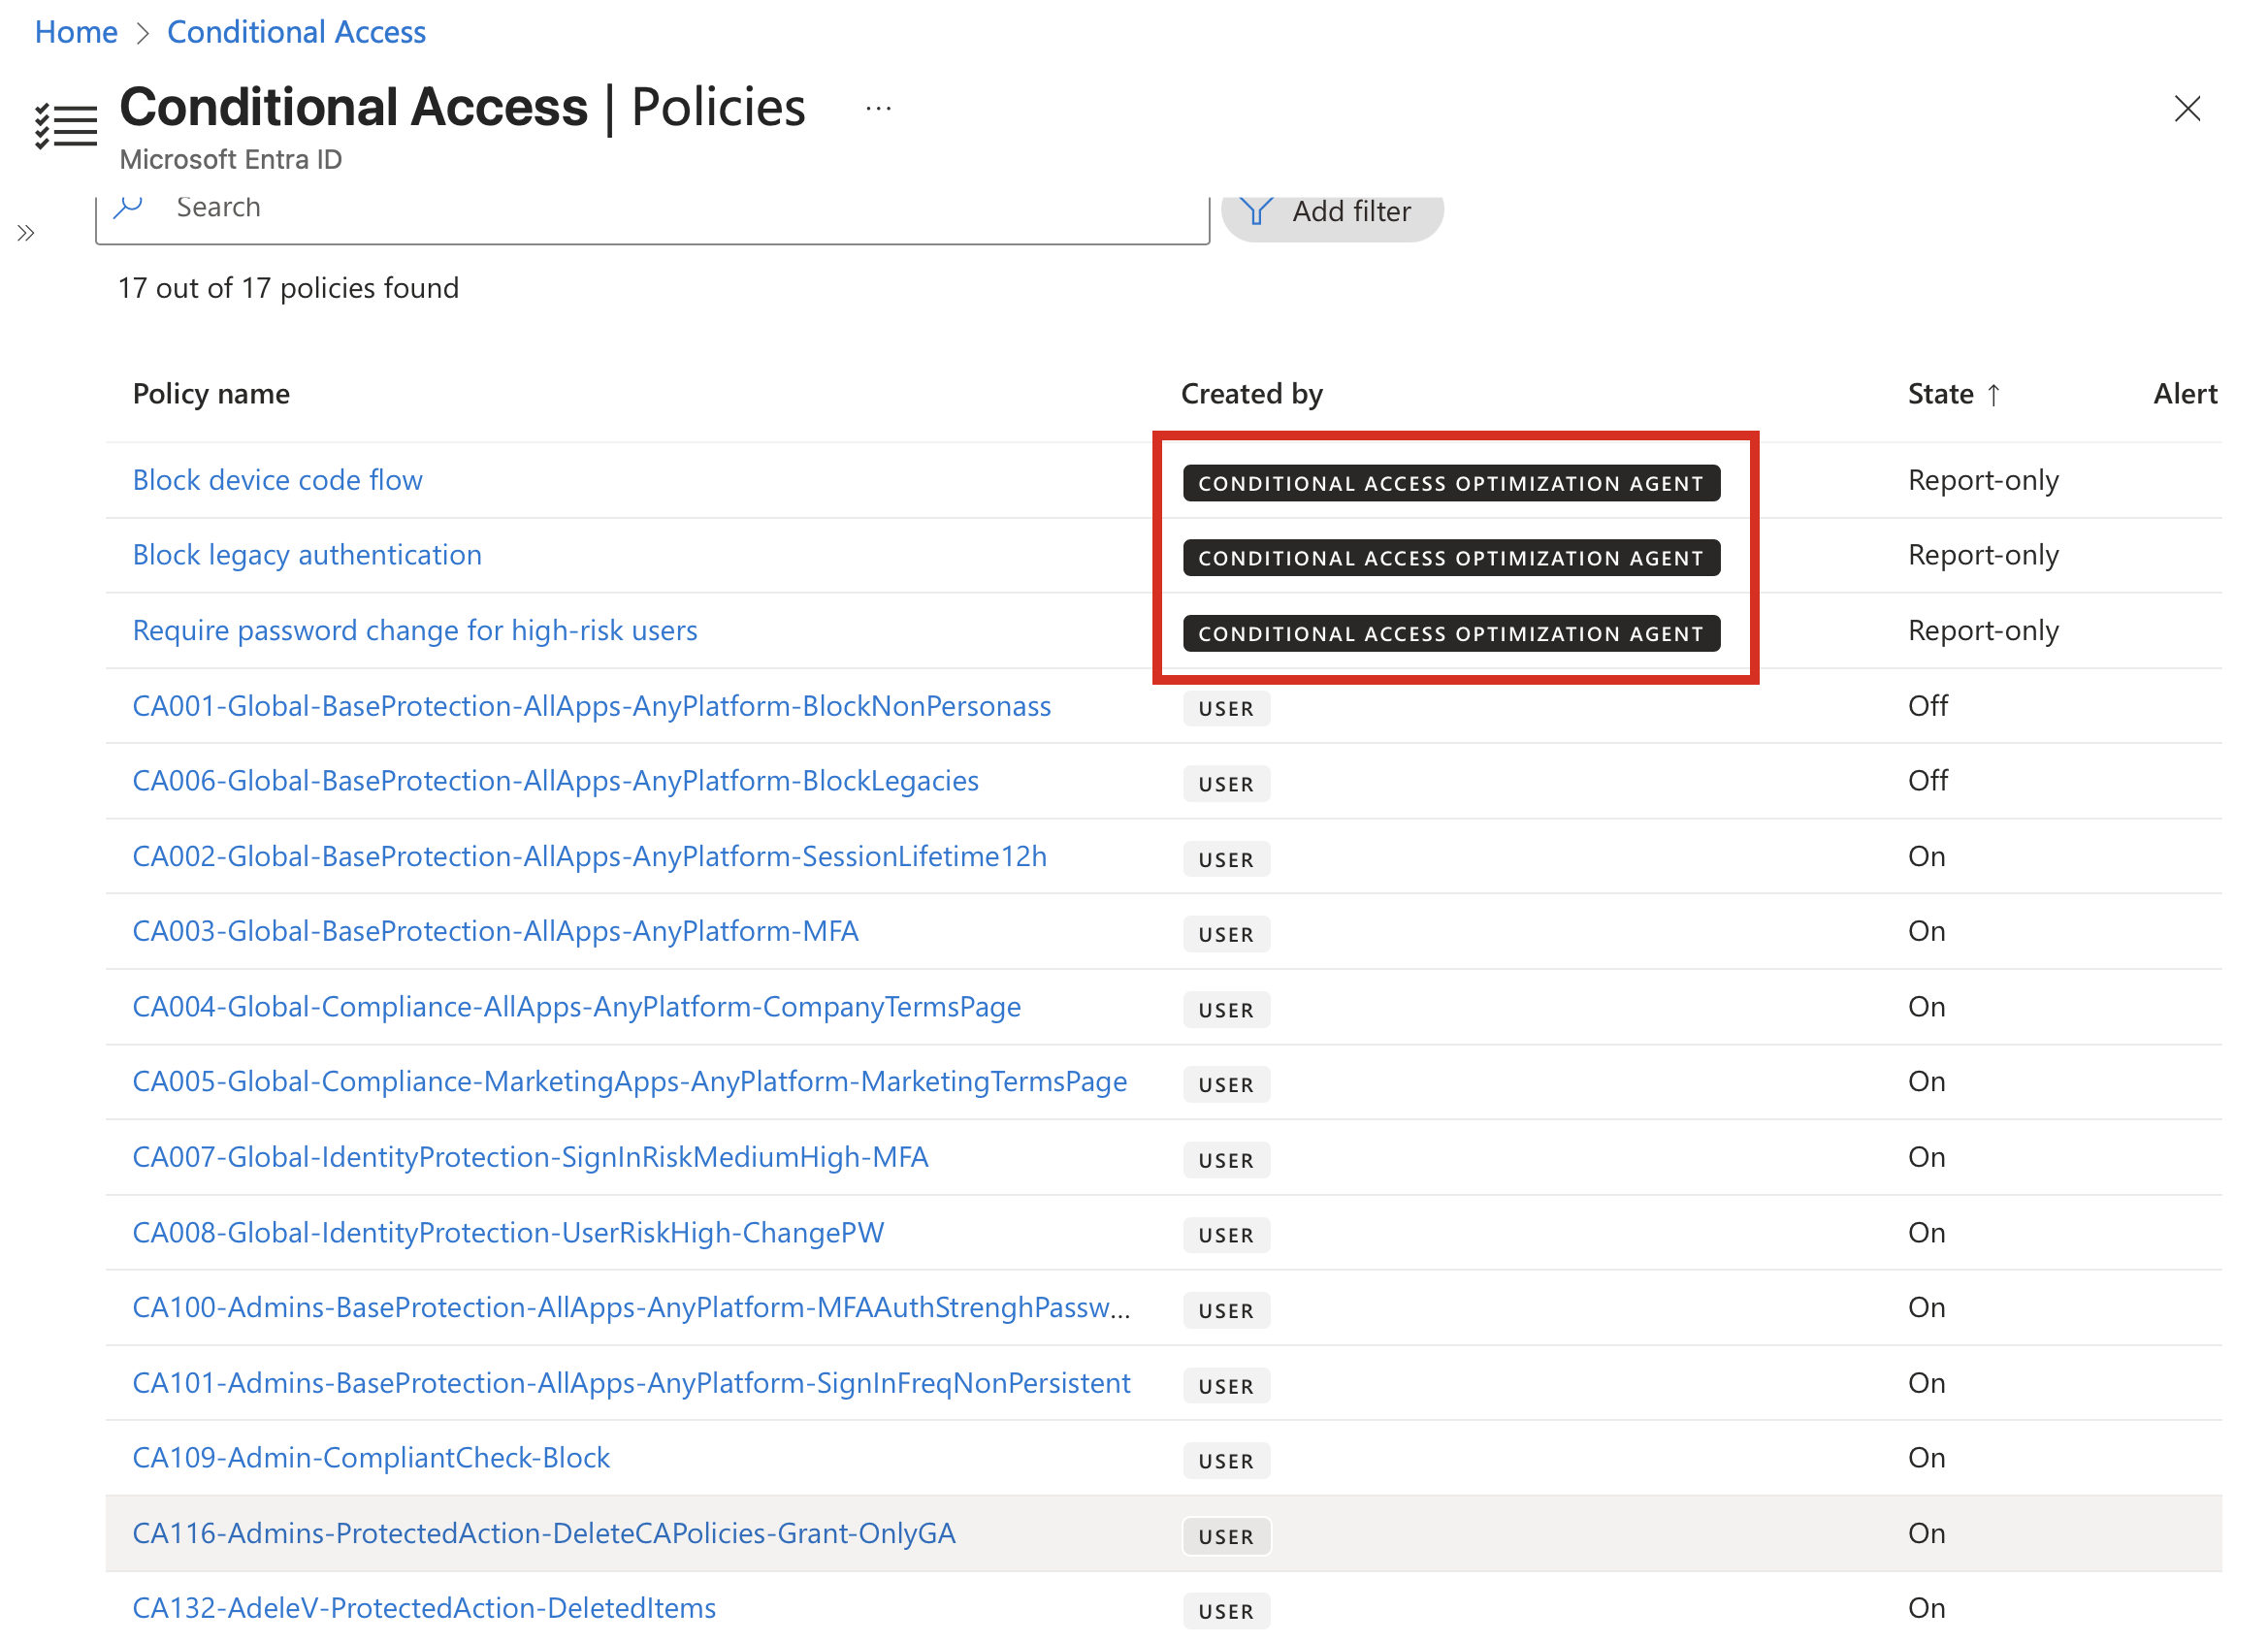The height and width of the screenshot is (1643, 2268).
Task: Click Optimization Agent badge for high-risk users
Action: coord(1451,633)
